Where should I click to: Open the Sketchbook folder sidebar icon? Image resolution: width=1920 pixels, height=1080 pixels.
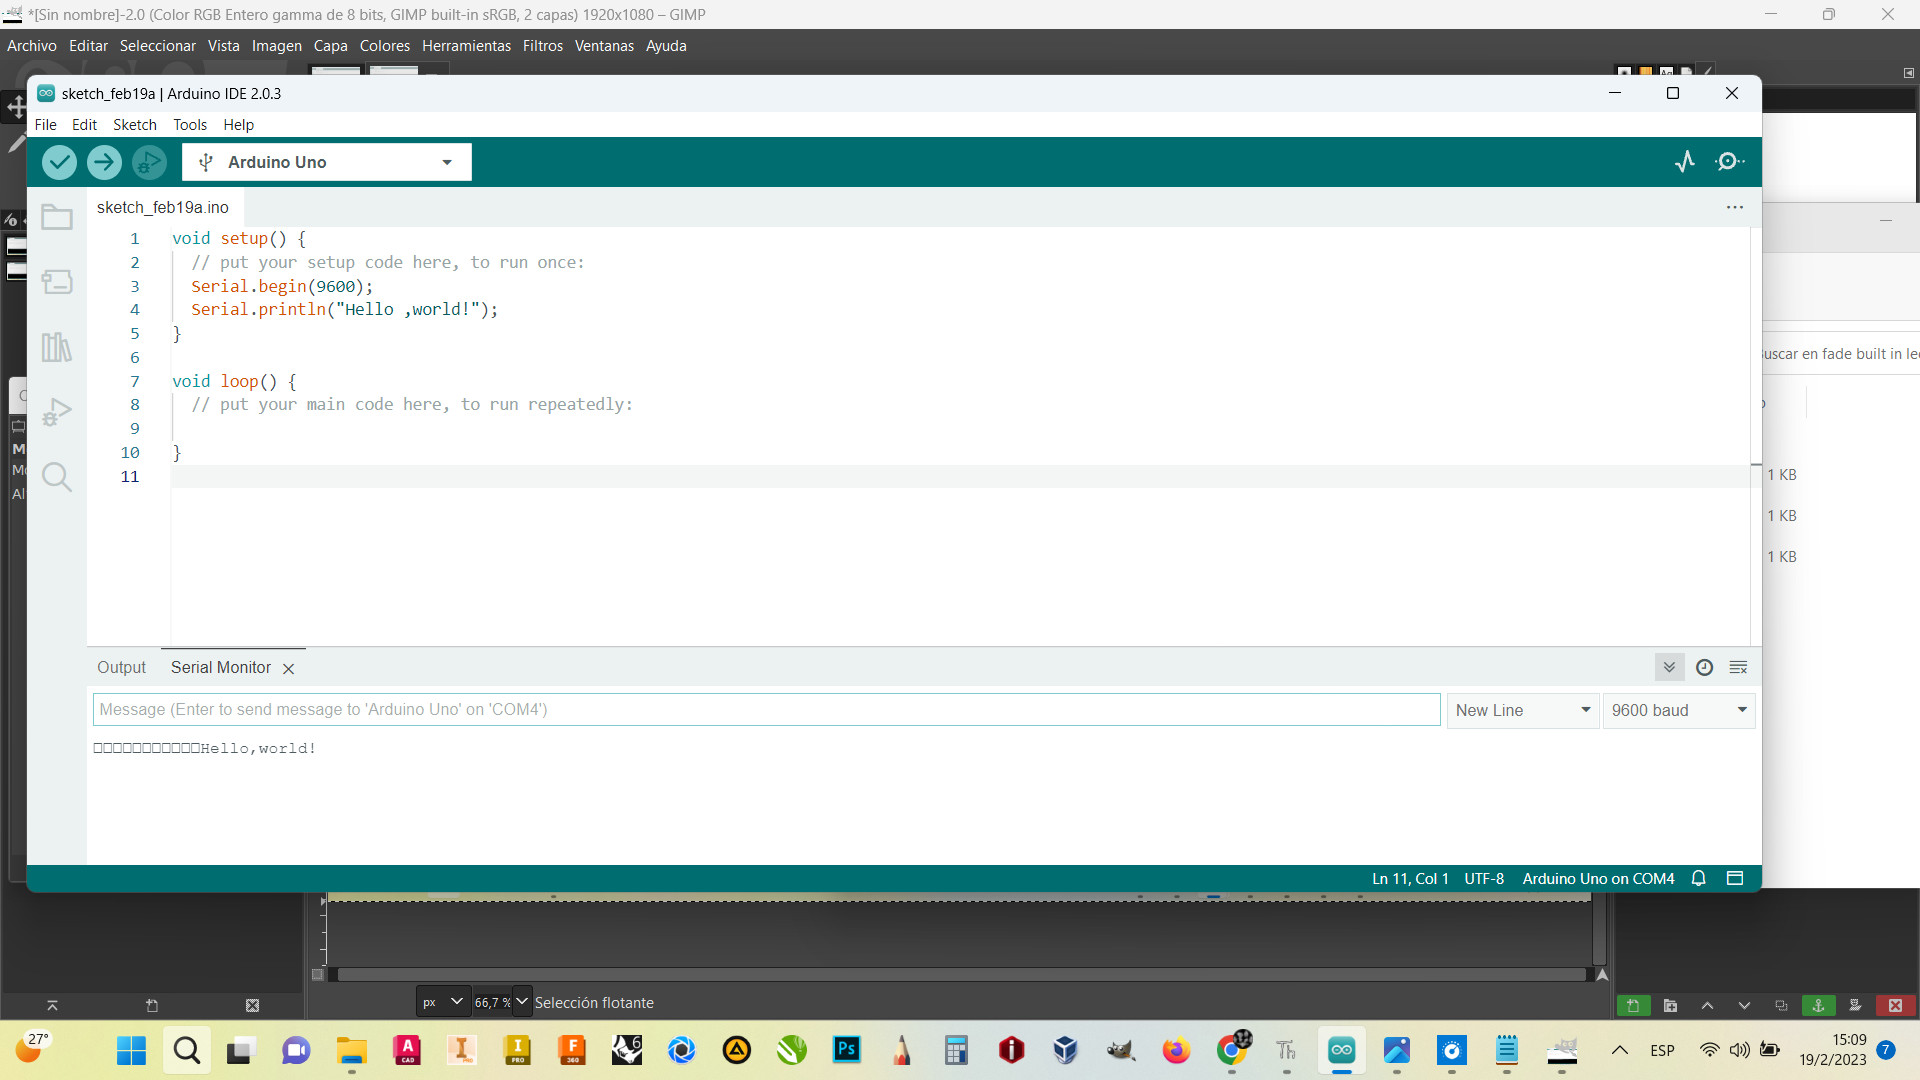[x=57, y=217]
